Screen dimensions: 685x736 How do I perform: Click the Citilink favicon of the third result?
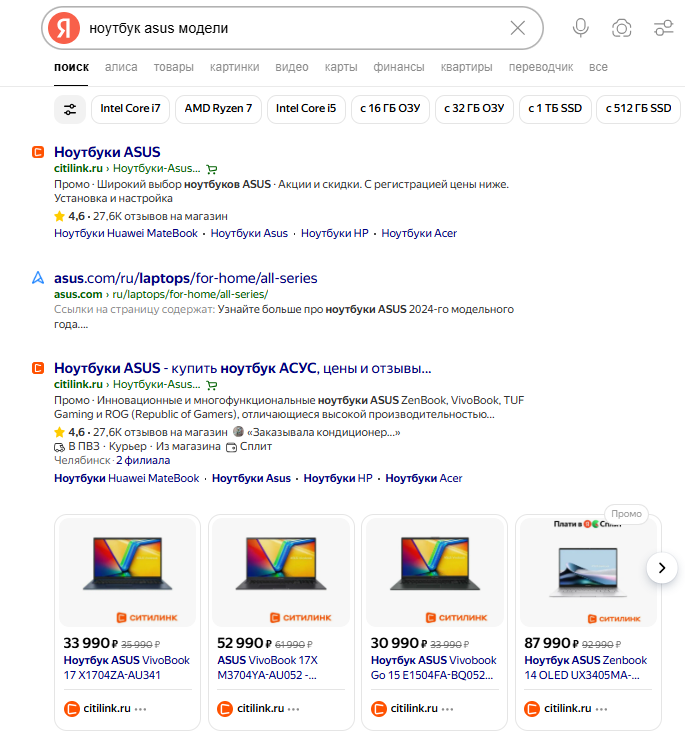38,368
